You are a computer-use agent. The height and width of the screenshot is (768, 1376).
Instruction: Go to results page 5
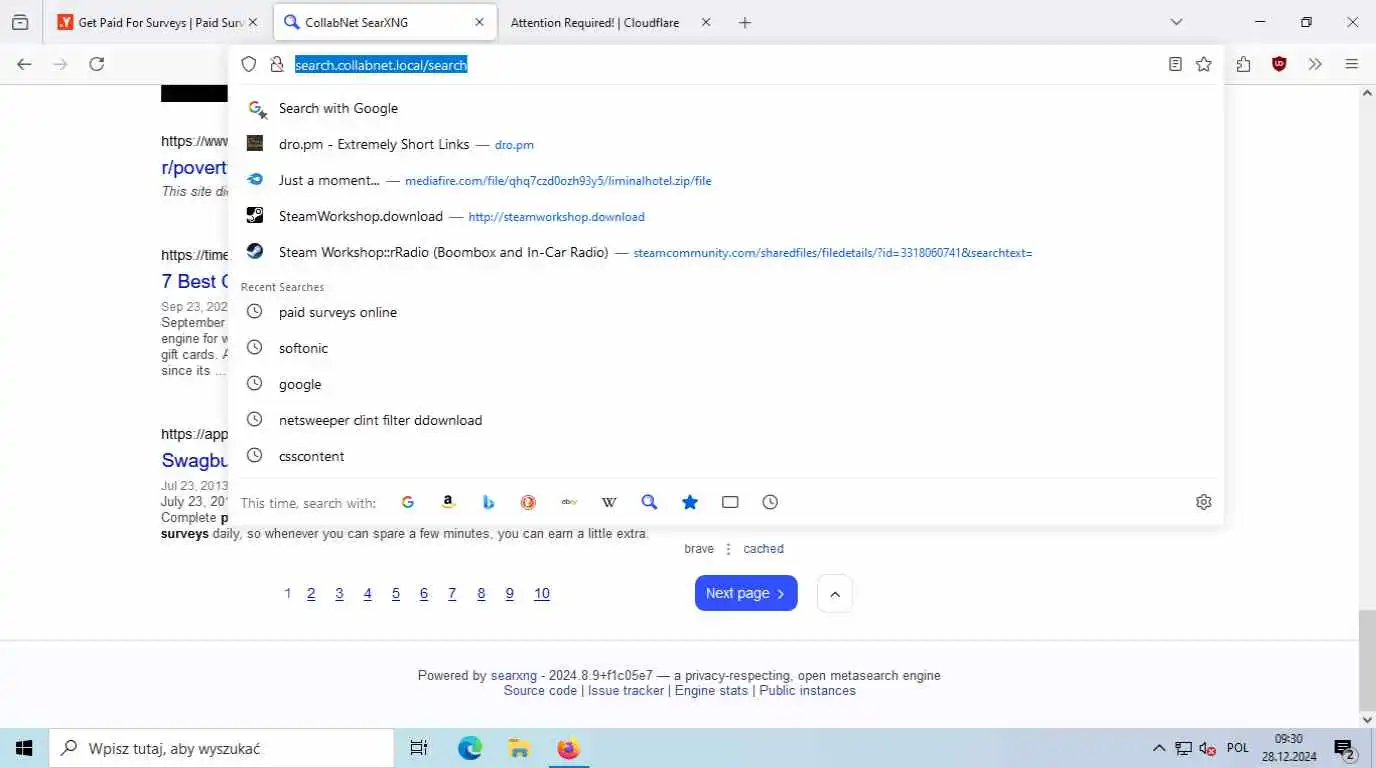click(x=396, y=593)
